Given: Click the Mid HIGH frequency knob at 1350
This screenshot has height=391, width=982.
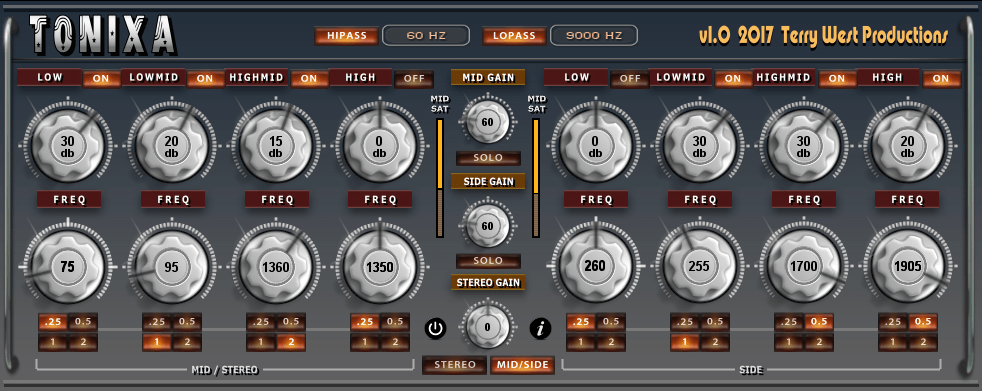Looking at the screenshot, I should [380, 266].
